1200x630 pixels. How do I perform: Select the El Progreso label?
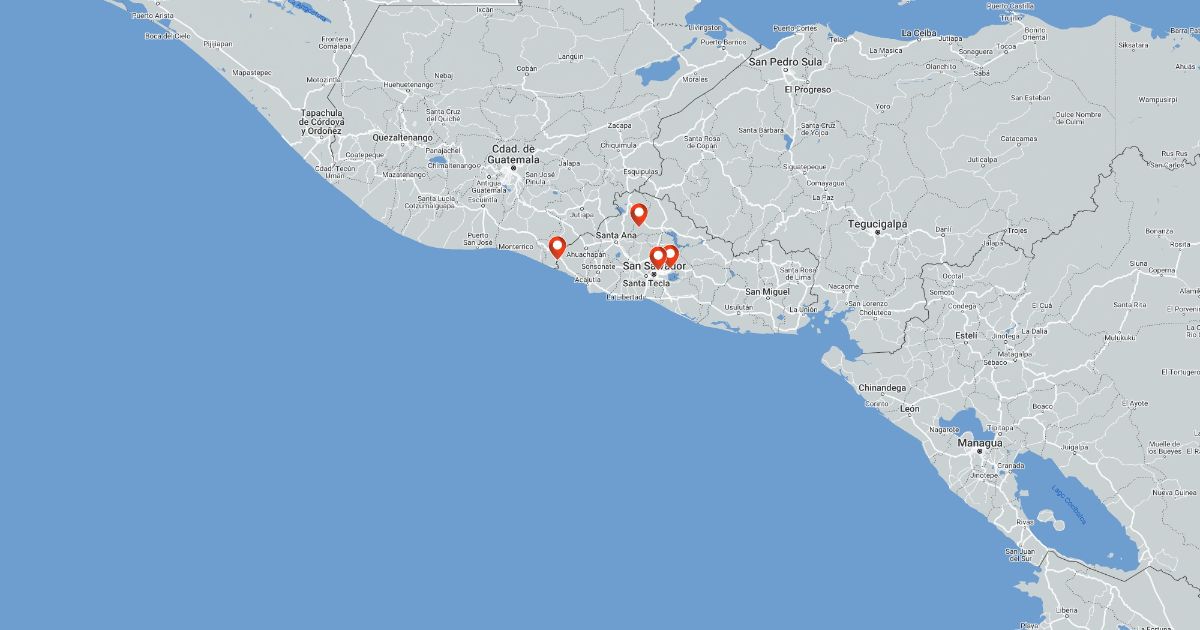[807, 89]
